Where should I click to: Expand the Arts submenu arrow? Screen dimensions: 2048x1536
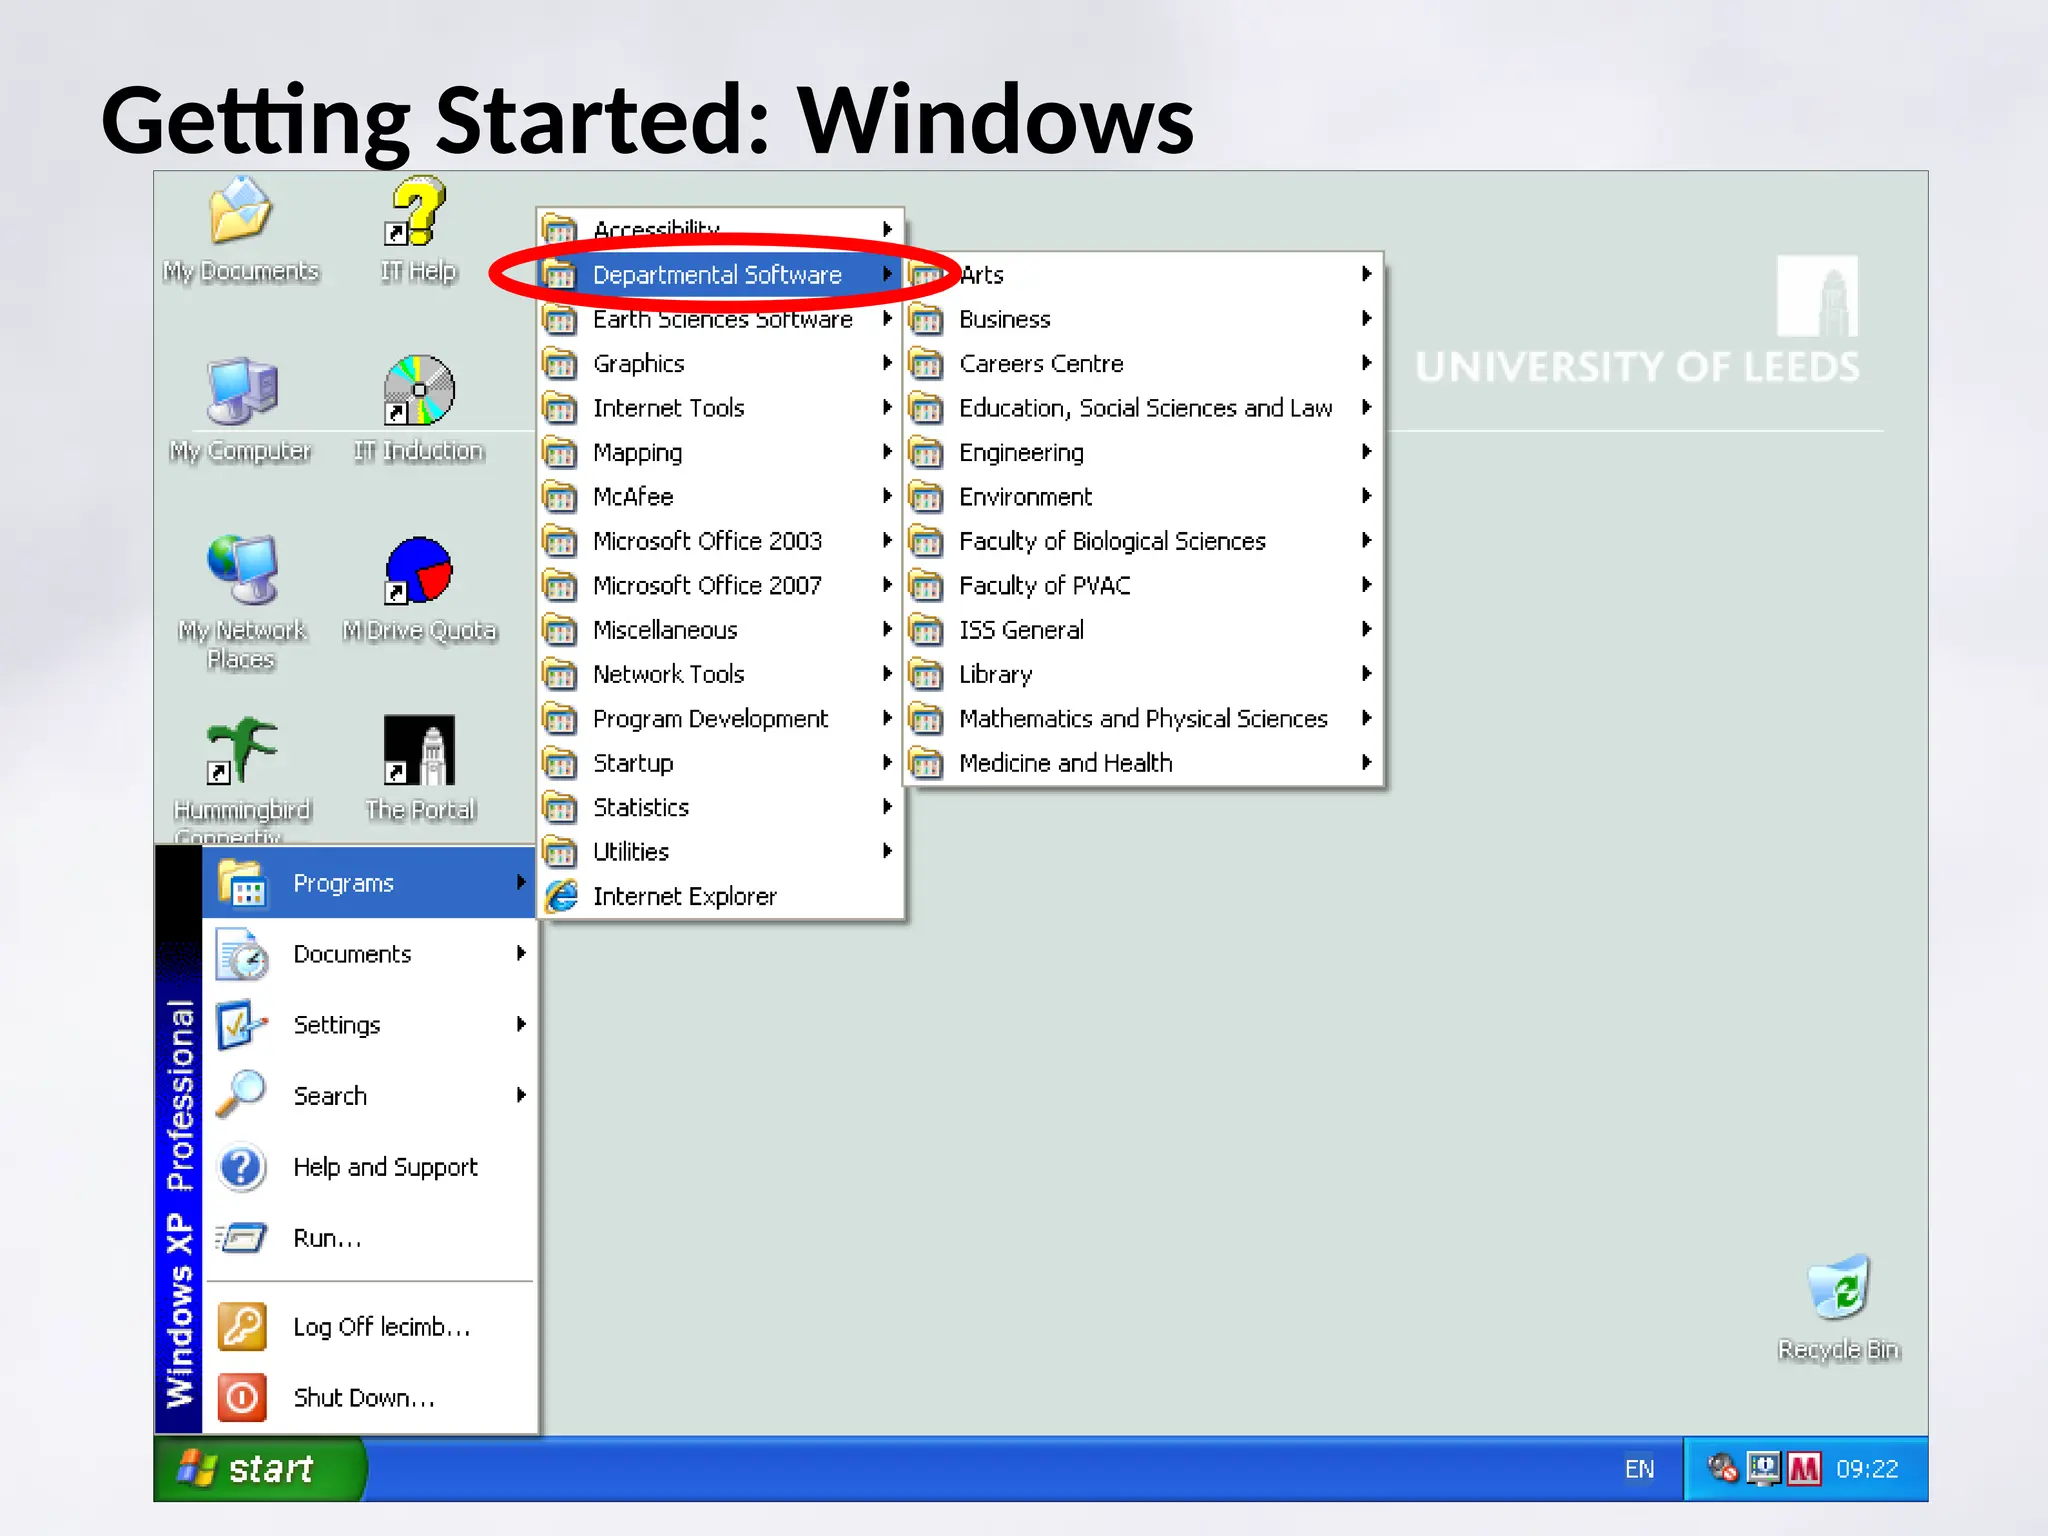point(1367,274)
